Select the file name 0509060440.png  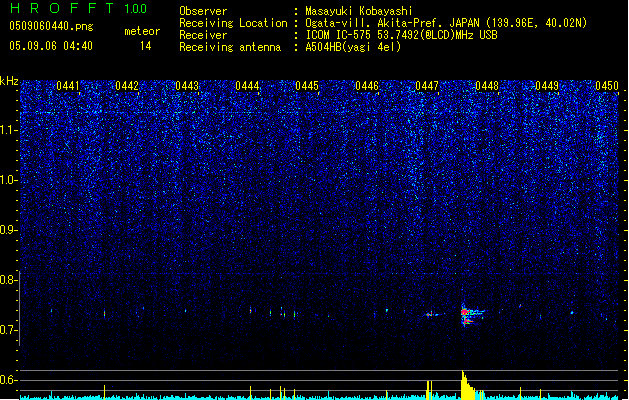coord(51,26)
